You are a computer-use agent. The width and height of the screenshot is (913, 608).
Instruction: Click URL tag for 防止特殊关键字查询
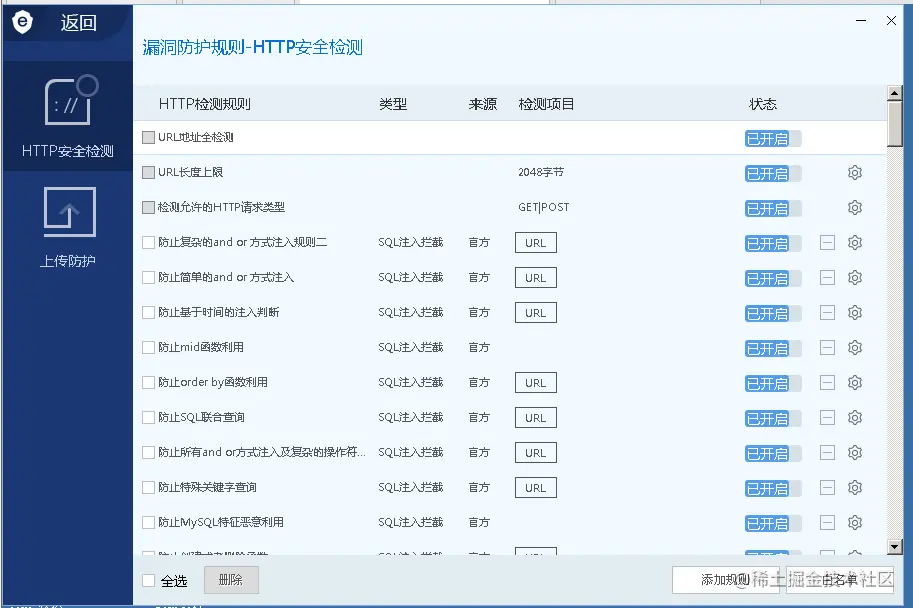(x=536, y=487)
